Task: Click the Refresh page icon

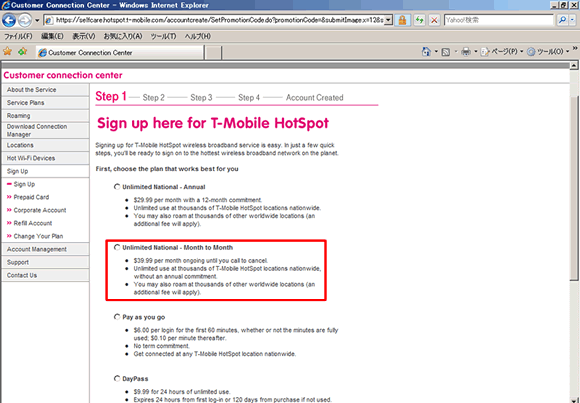Action: click(419, 20)
